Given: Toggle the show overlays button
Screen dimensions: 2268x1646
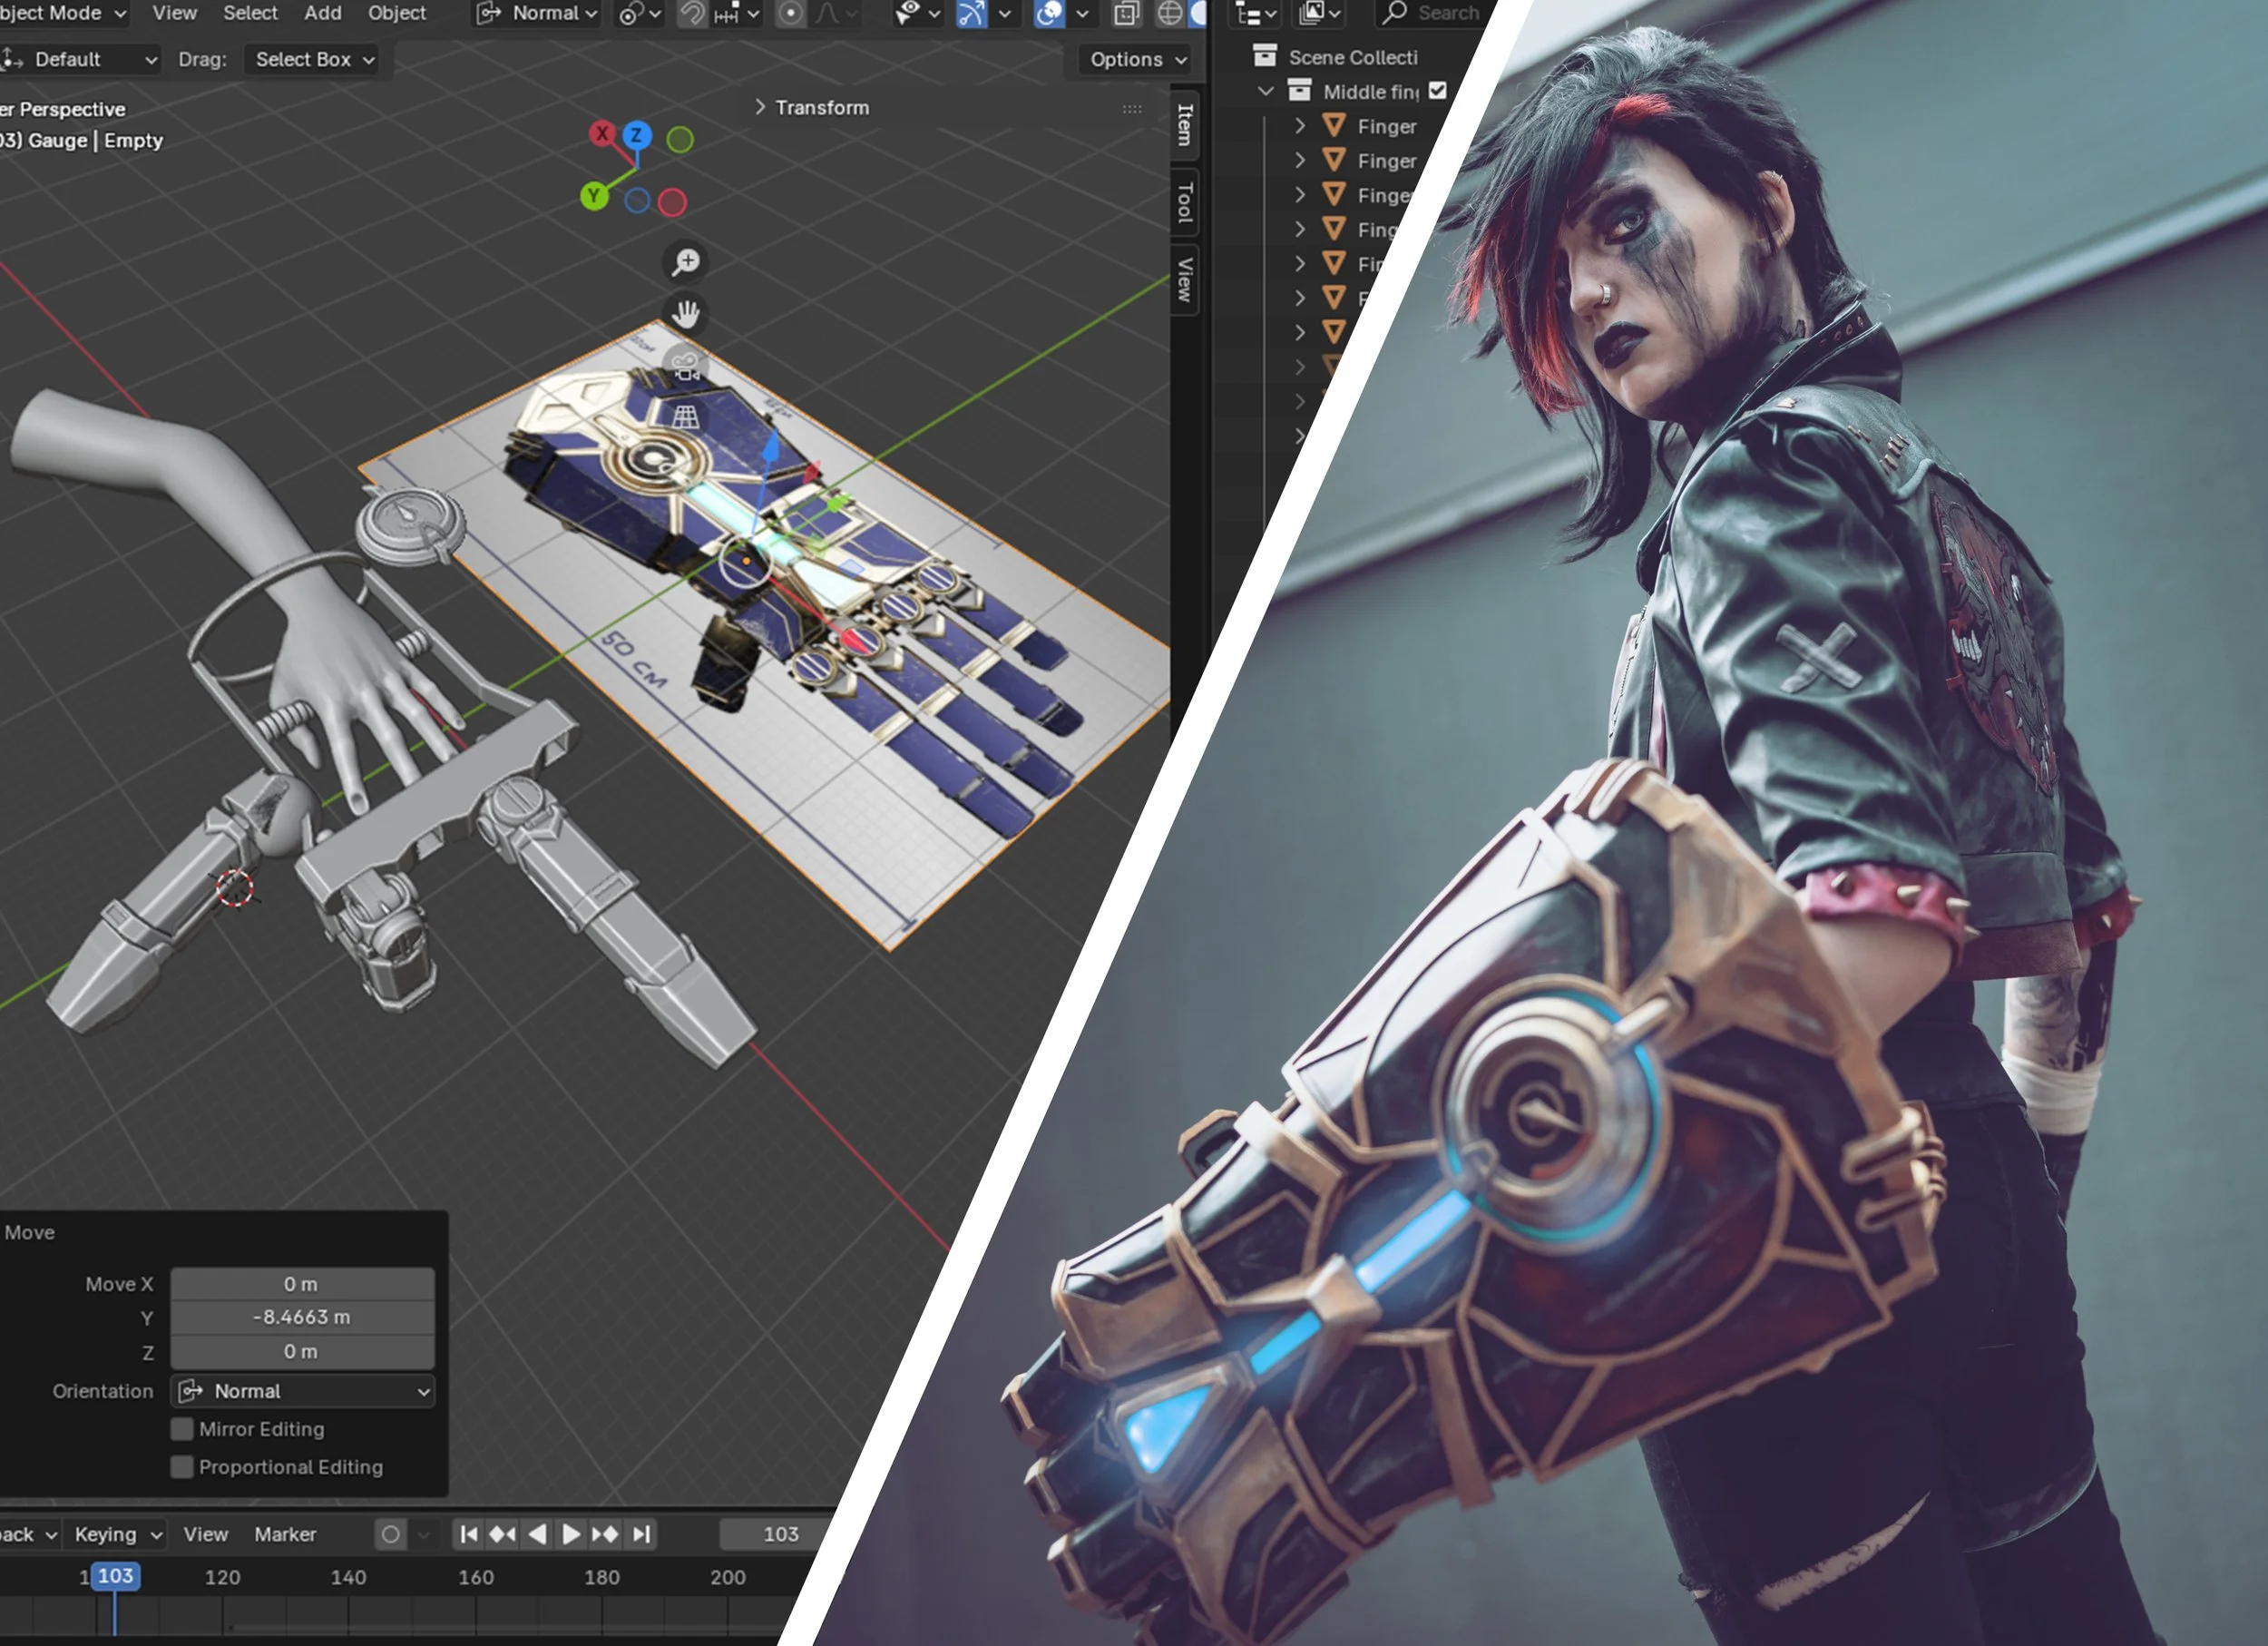Looking at the screenshot, I should [x=1048, y=14].
